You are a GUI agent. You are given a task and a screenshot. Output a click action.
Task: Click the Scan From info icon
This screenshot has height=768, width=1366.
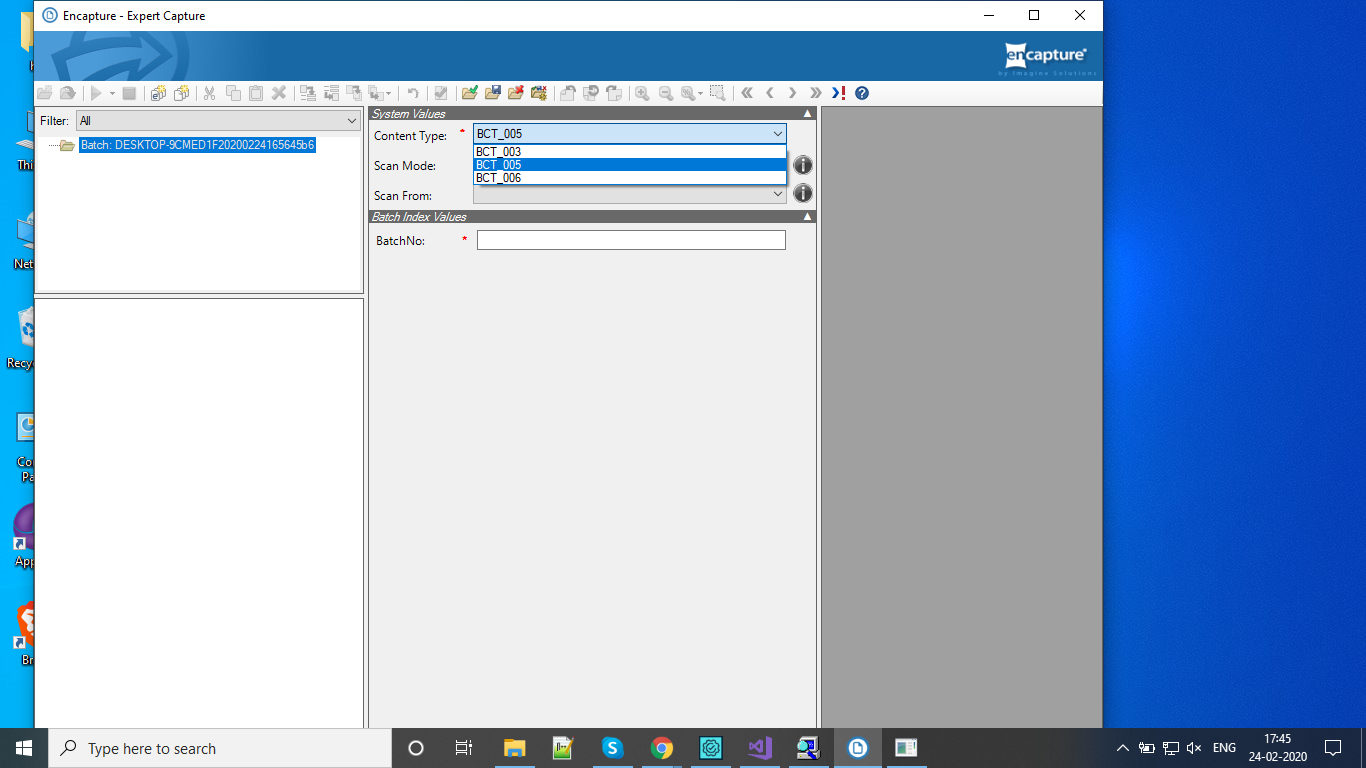[x=803, y=193]
